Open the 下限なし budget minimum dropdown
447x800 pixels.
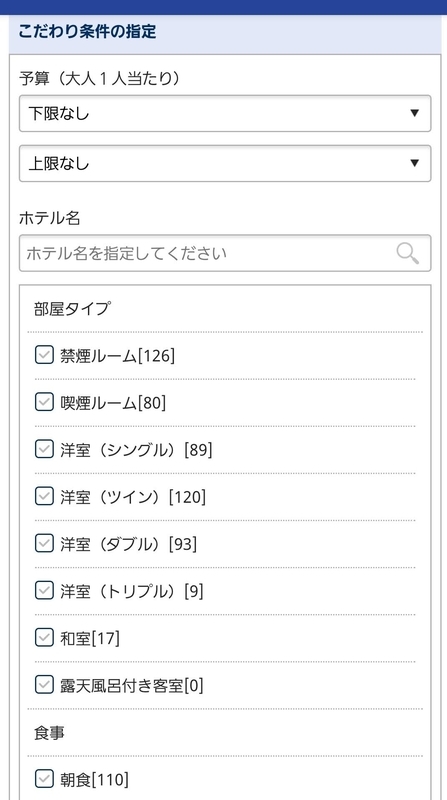(225, 113)
